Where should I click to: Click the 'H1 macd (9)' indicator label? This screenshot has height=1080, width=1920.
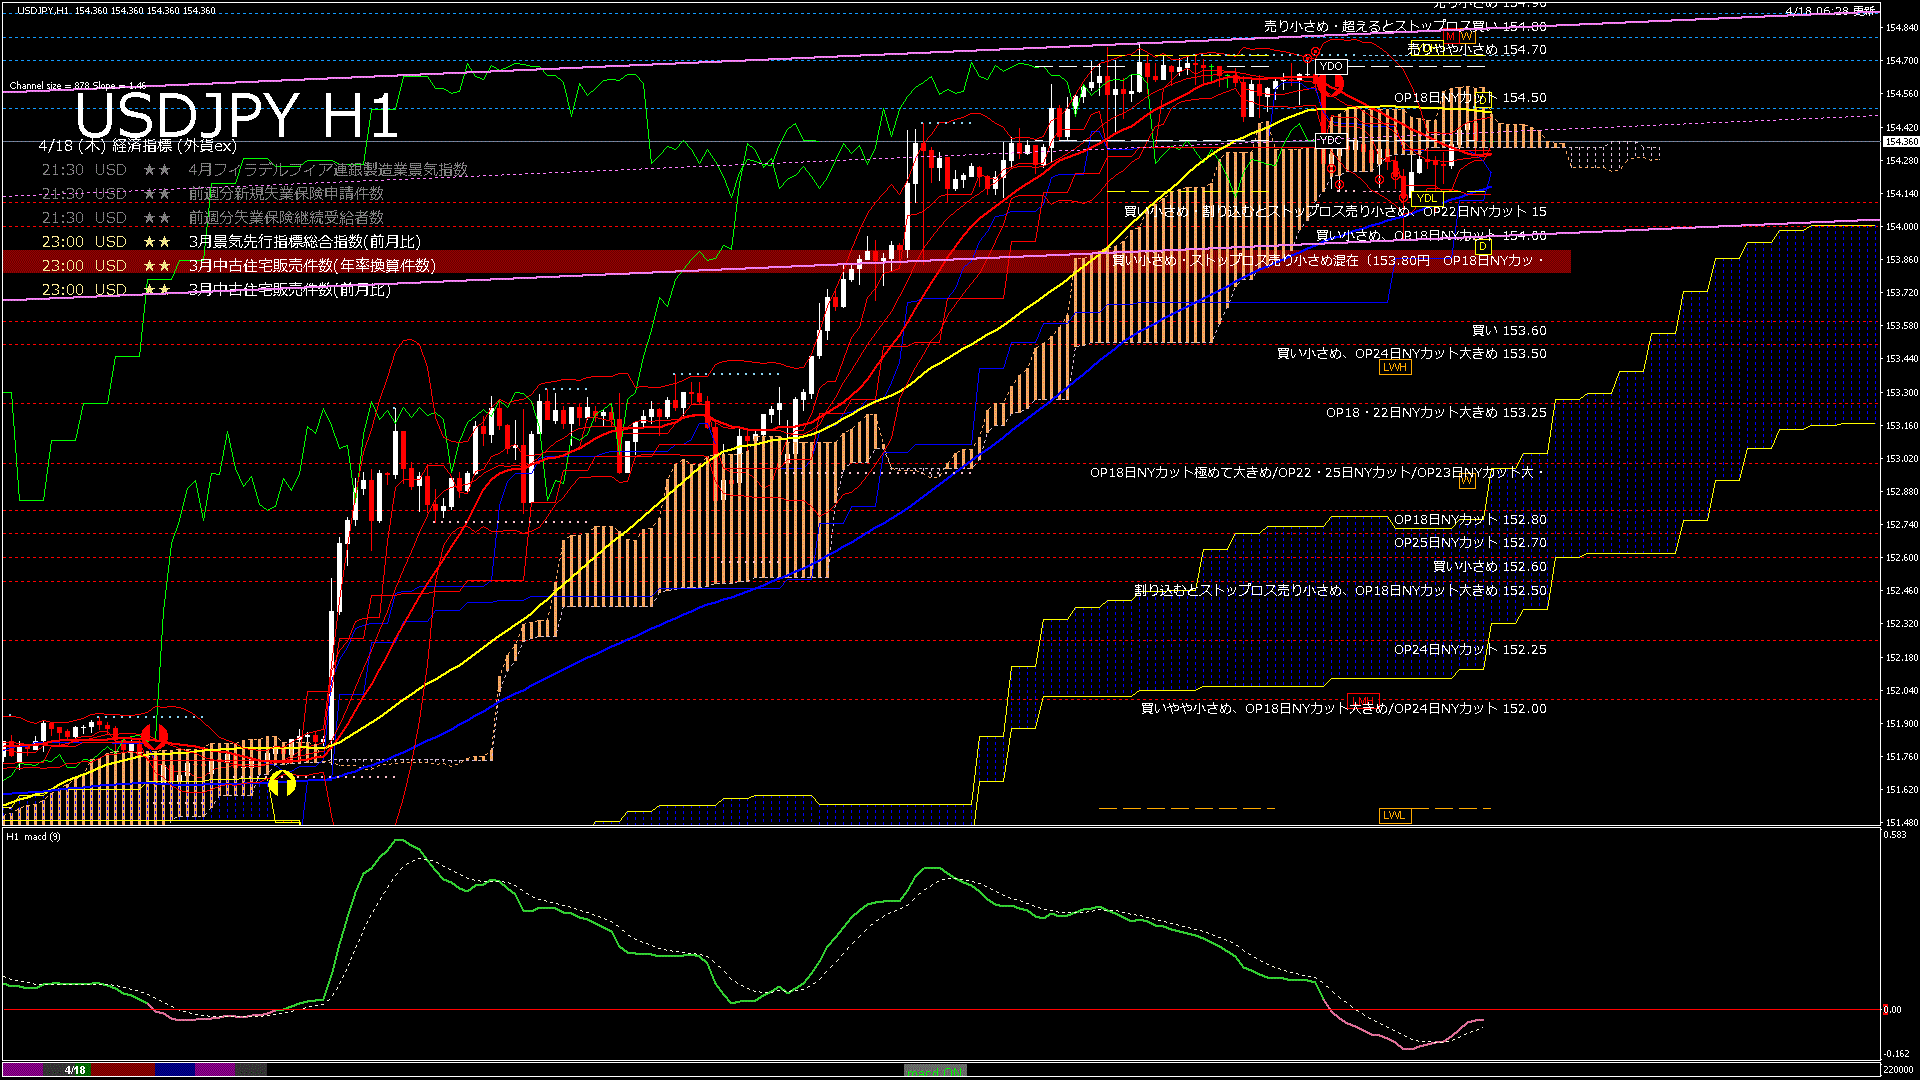point(33,837)
